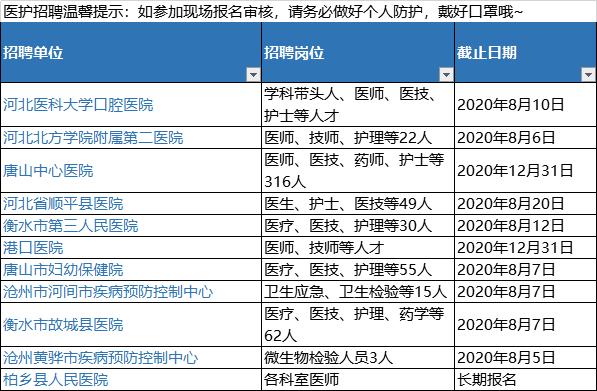
Task: Select date cell 2020年8月5日
Action: [x=525, y=357]
